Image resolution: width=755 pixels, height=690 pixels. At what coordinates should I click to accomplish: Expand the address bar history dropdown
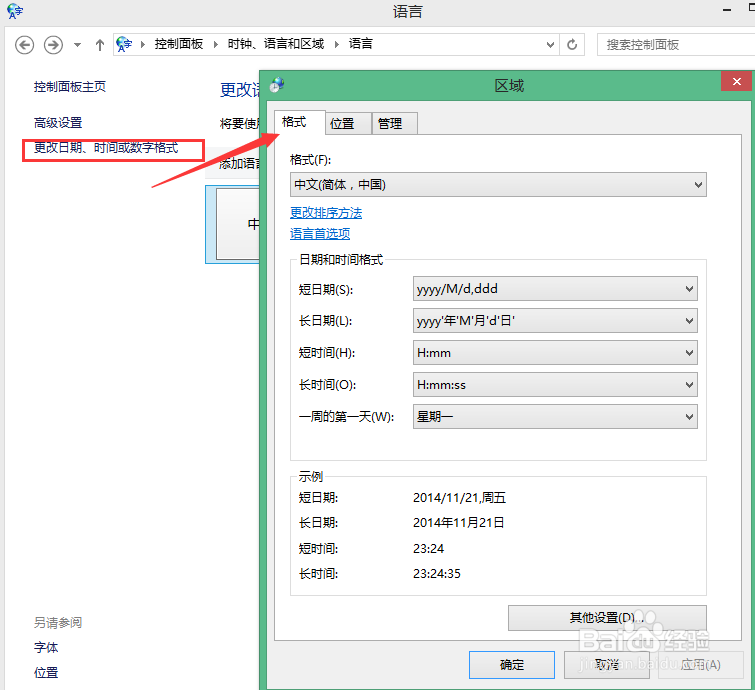(x=550, y=45)
